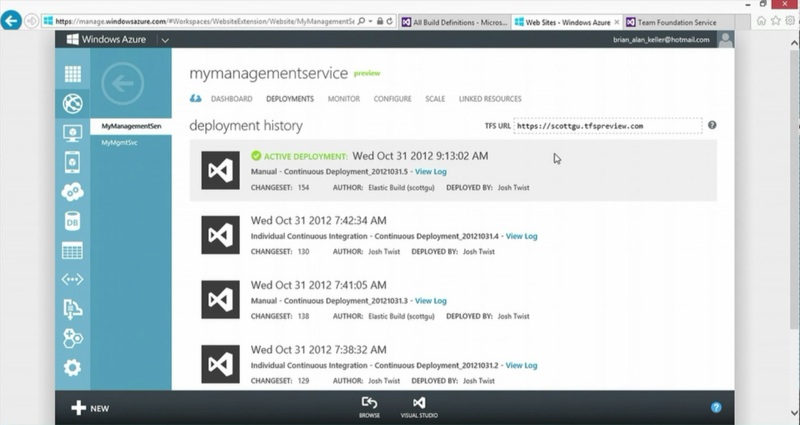Screen dimensions: 800x425
Task: Open SQL Databases DB icon in sidebar
Action: (x=72, y=221)
